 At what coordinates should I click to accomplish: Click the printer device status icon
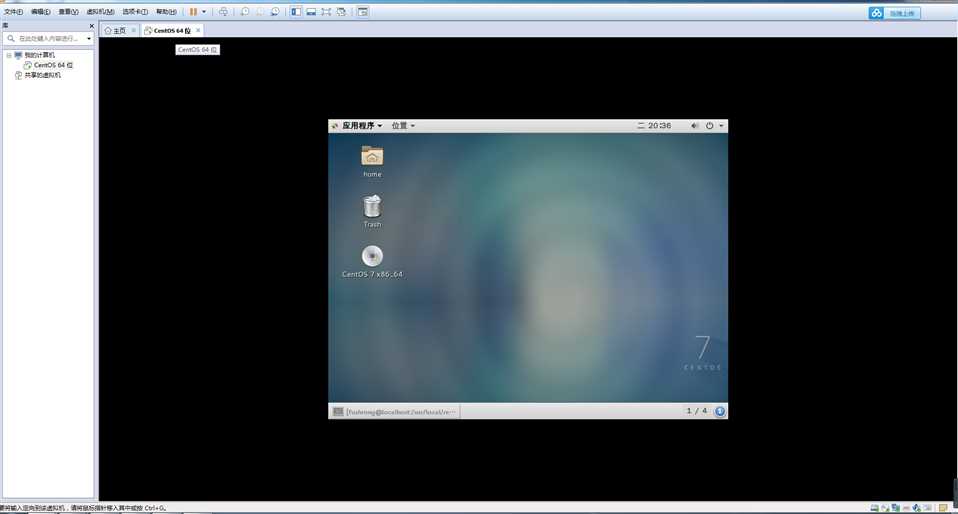[x=906, y=508]
